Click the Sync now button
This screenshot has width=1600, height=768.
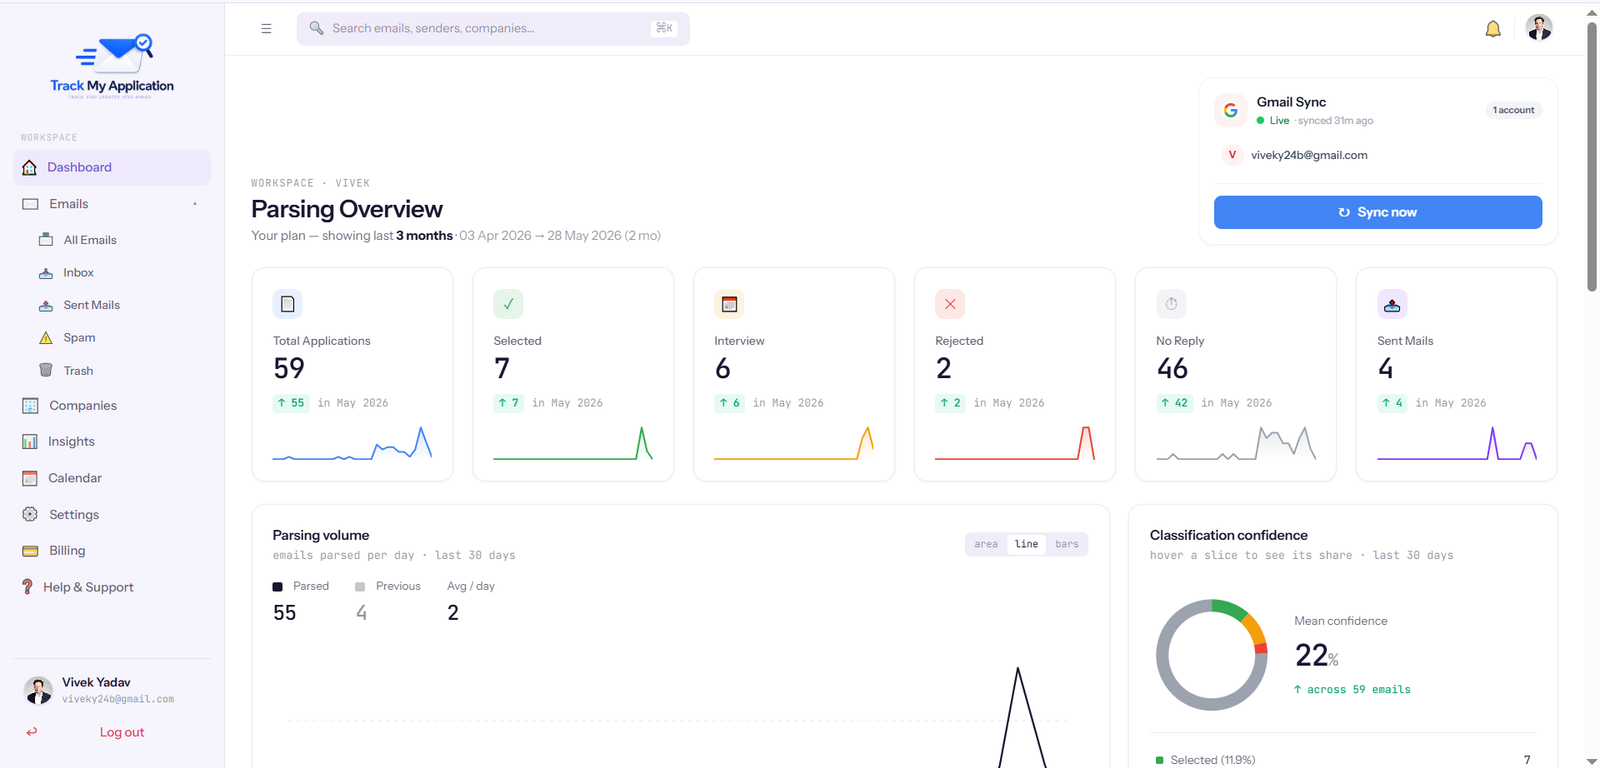1378,212
